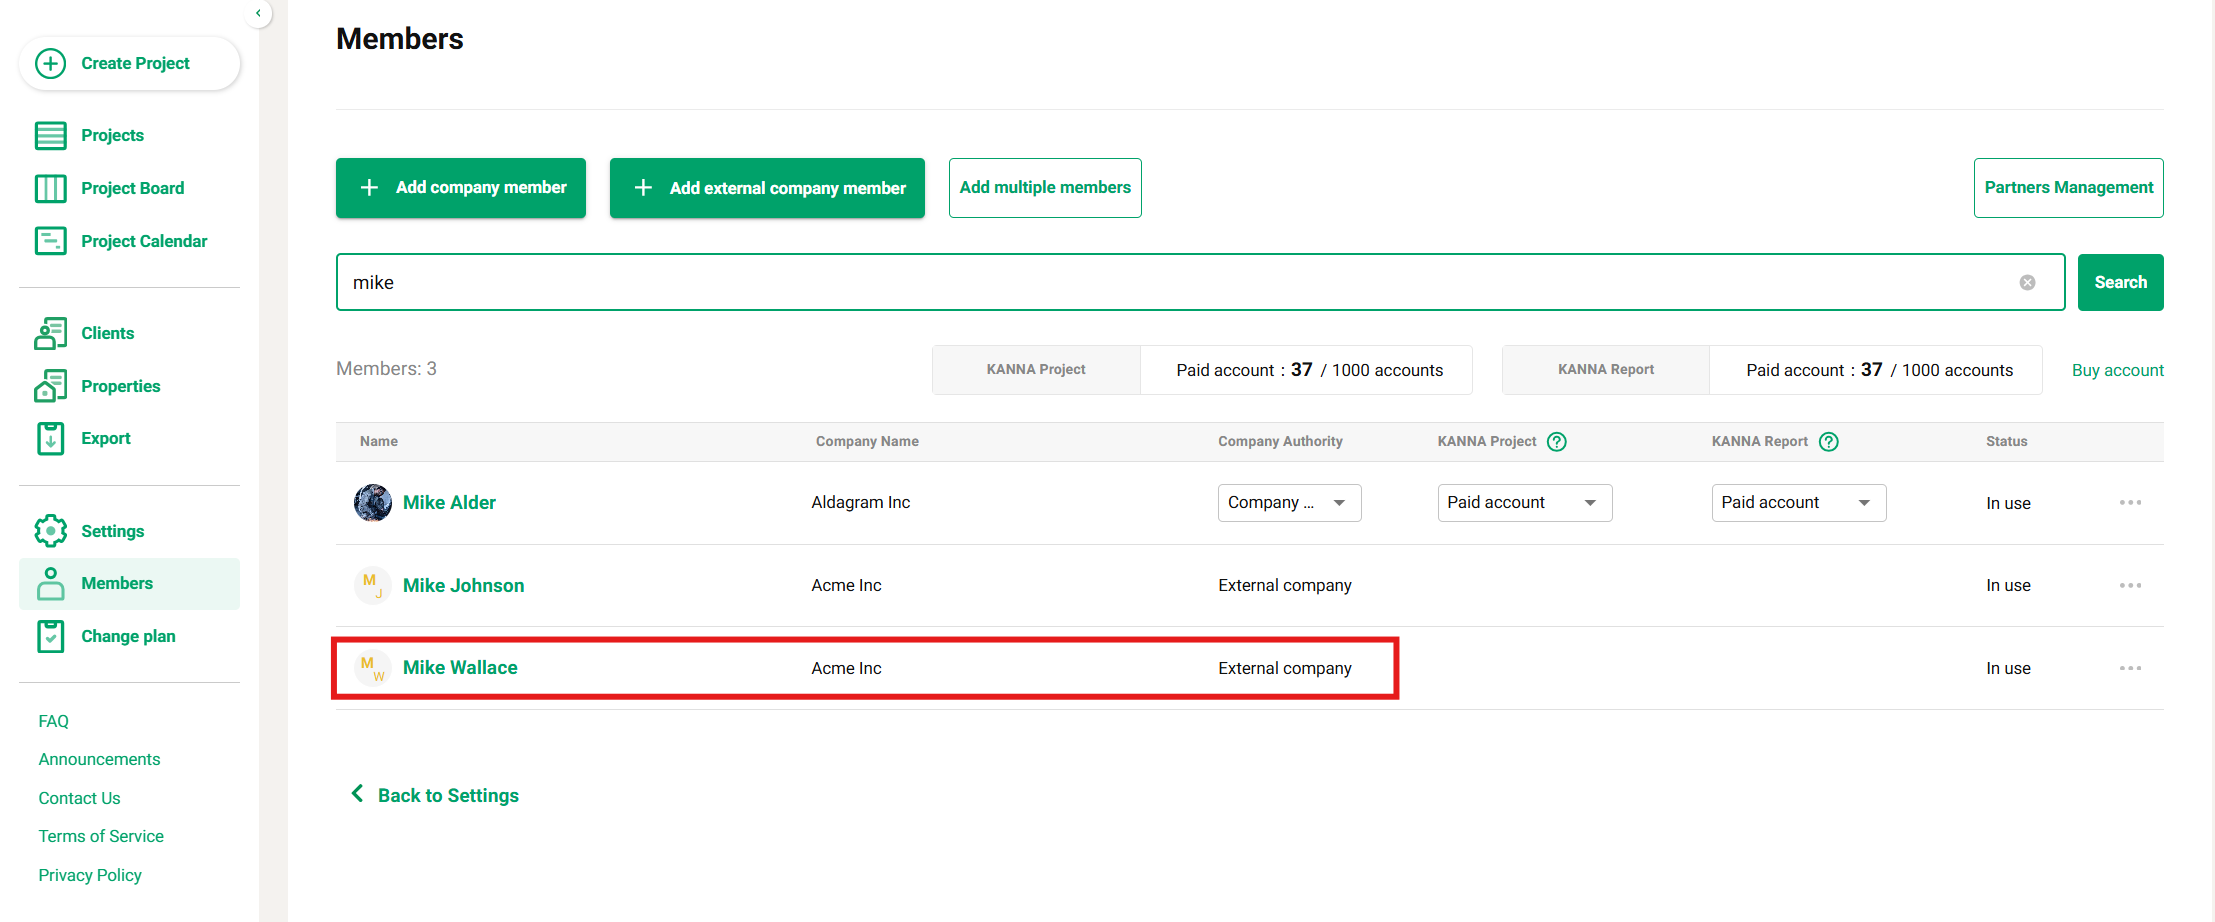This screenshot has width=2215, height=922.
Task: Open Mike Wallace's member profile
Action: (460, 668)
